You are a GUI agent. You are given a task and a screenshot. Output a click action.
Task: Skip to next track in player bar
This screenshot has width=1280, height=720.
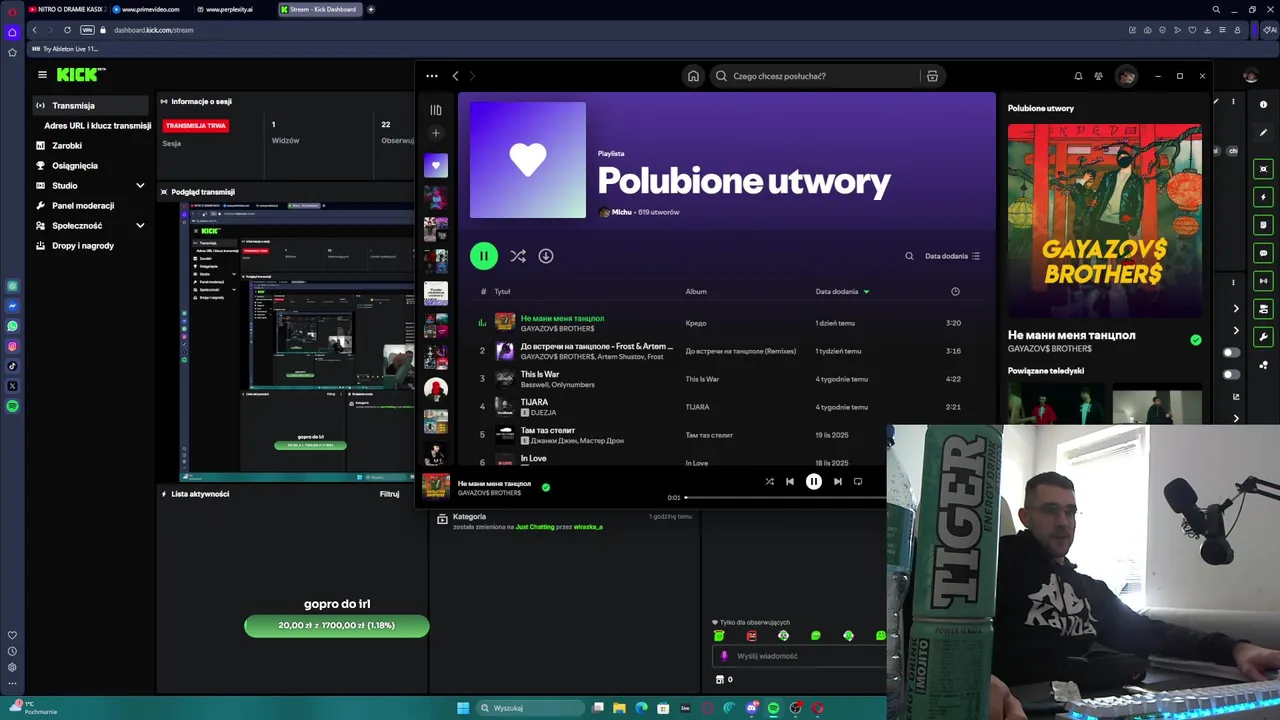(838, 482)
